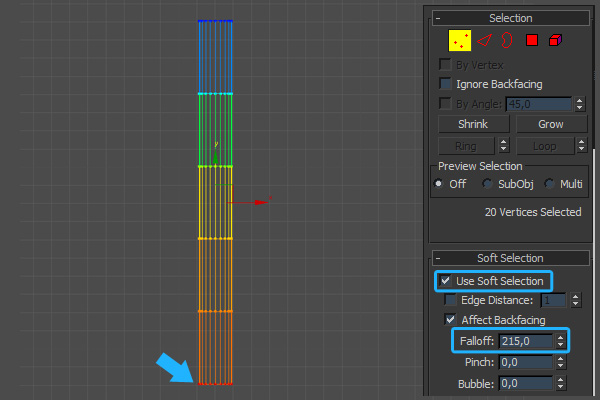600x400 pixels.
Task: Enable Ignore Backfacing checkbox
Action: pos(446,83)
